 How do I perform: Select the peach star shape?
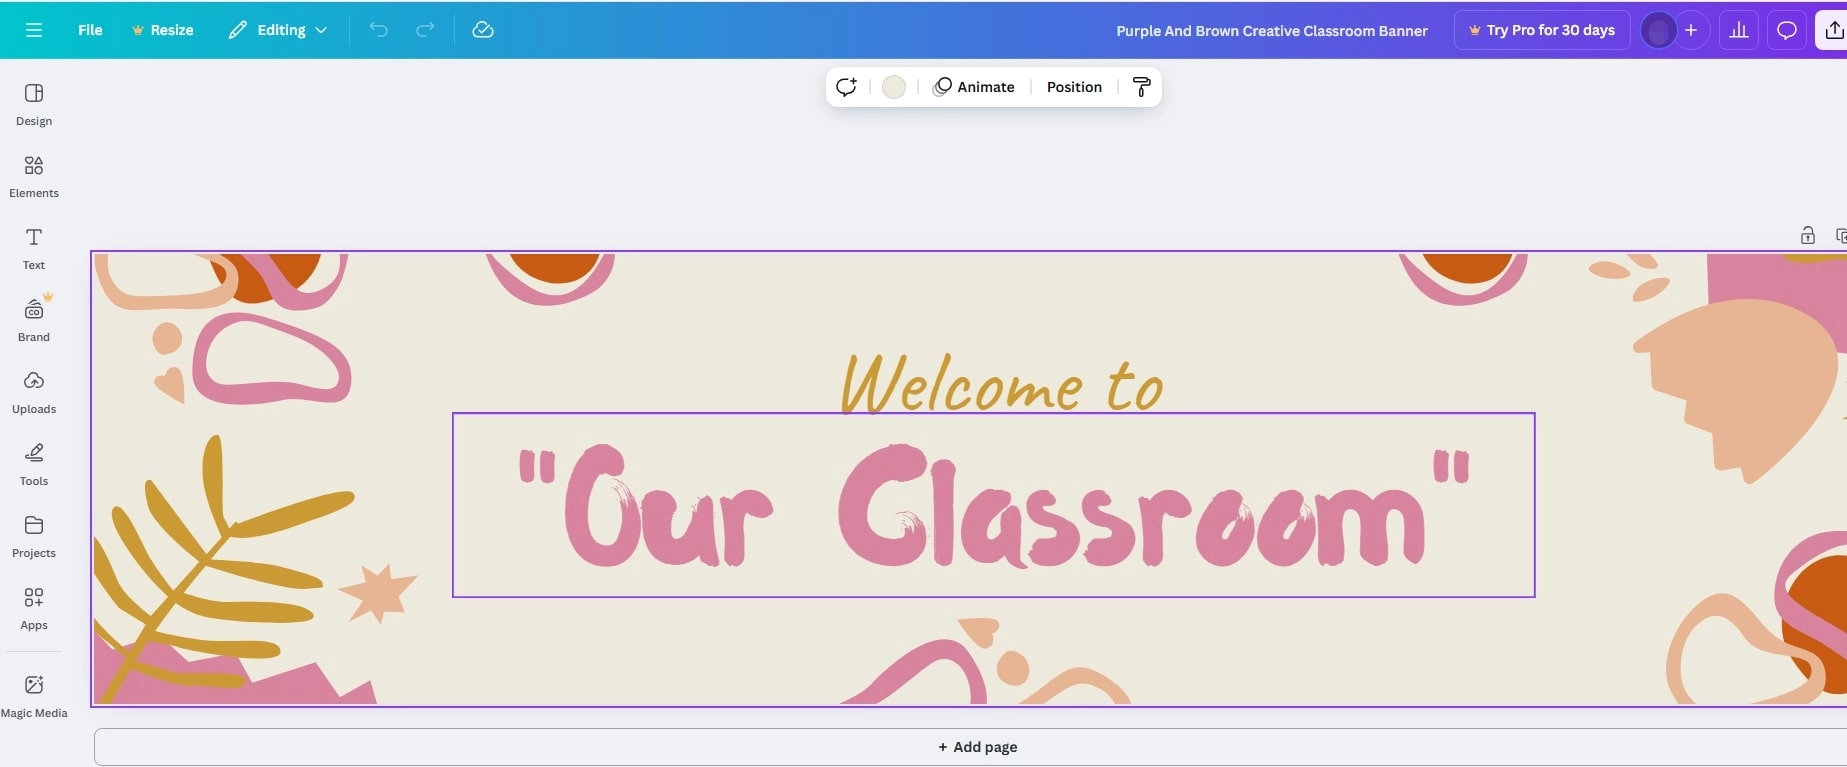point(378,592)
